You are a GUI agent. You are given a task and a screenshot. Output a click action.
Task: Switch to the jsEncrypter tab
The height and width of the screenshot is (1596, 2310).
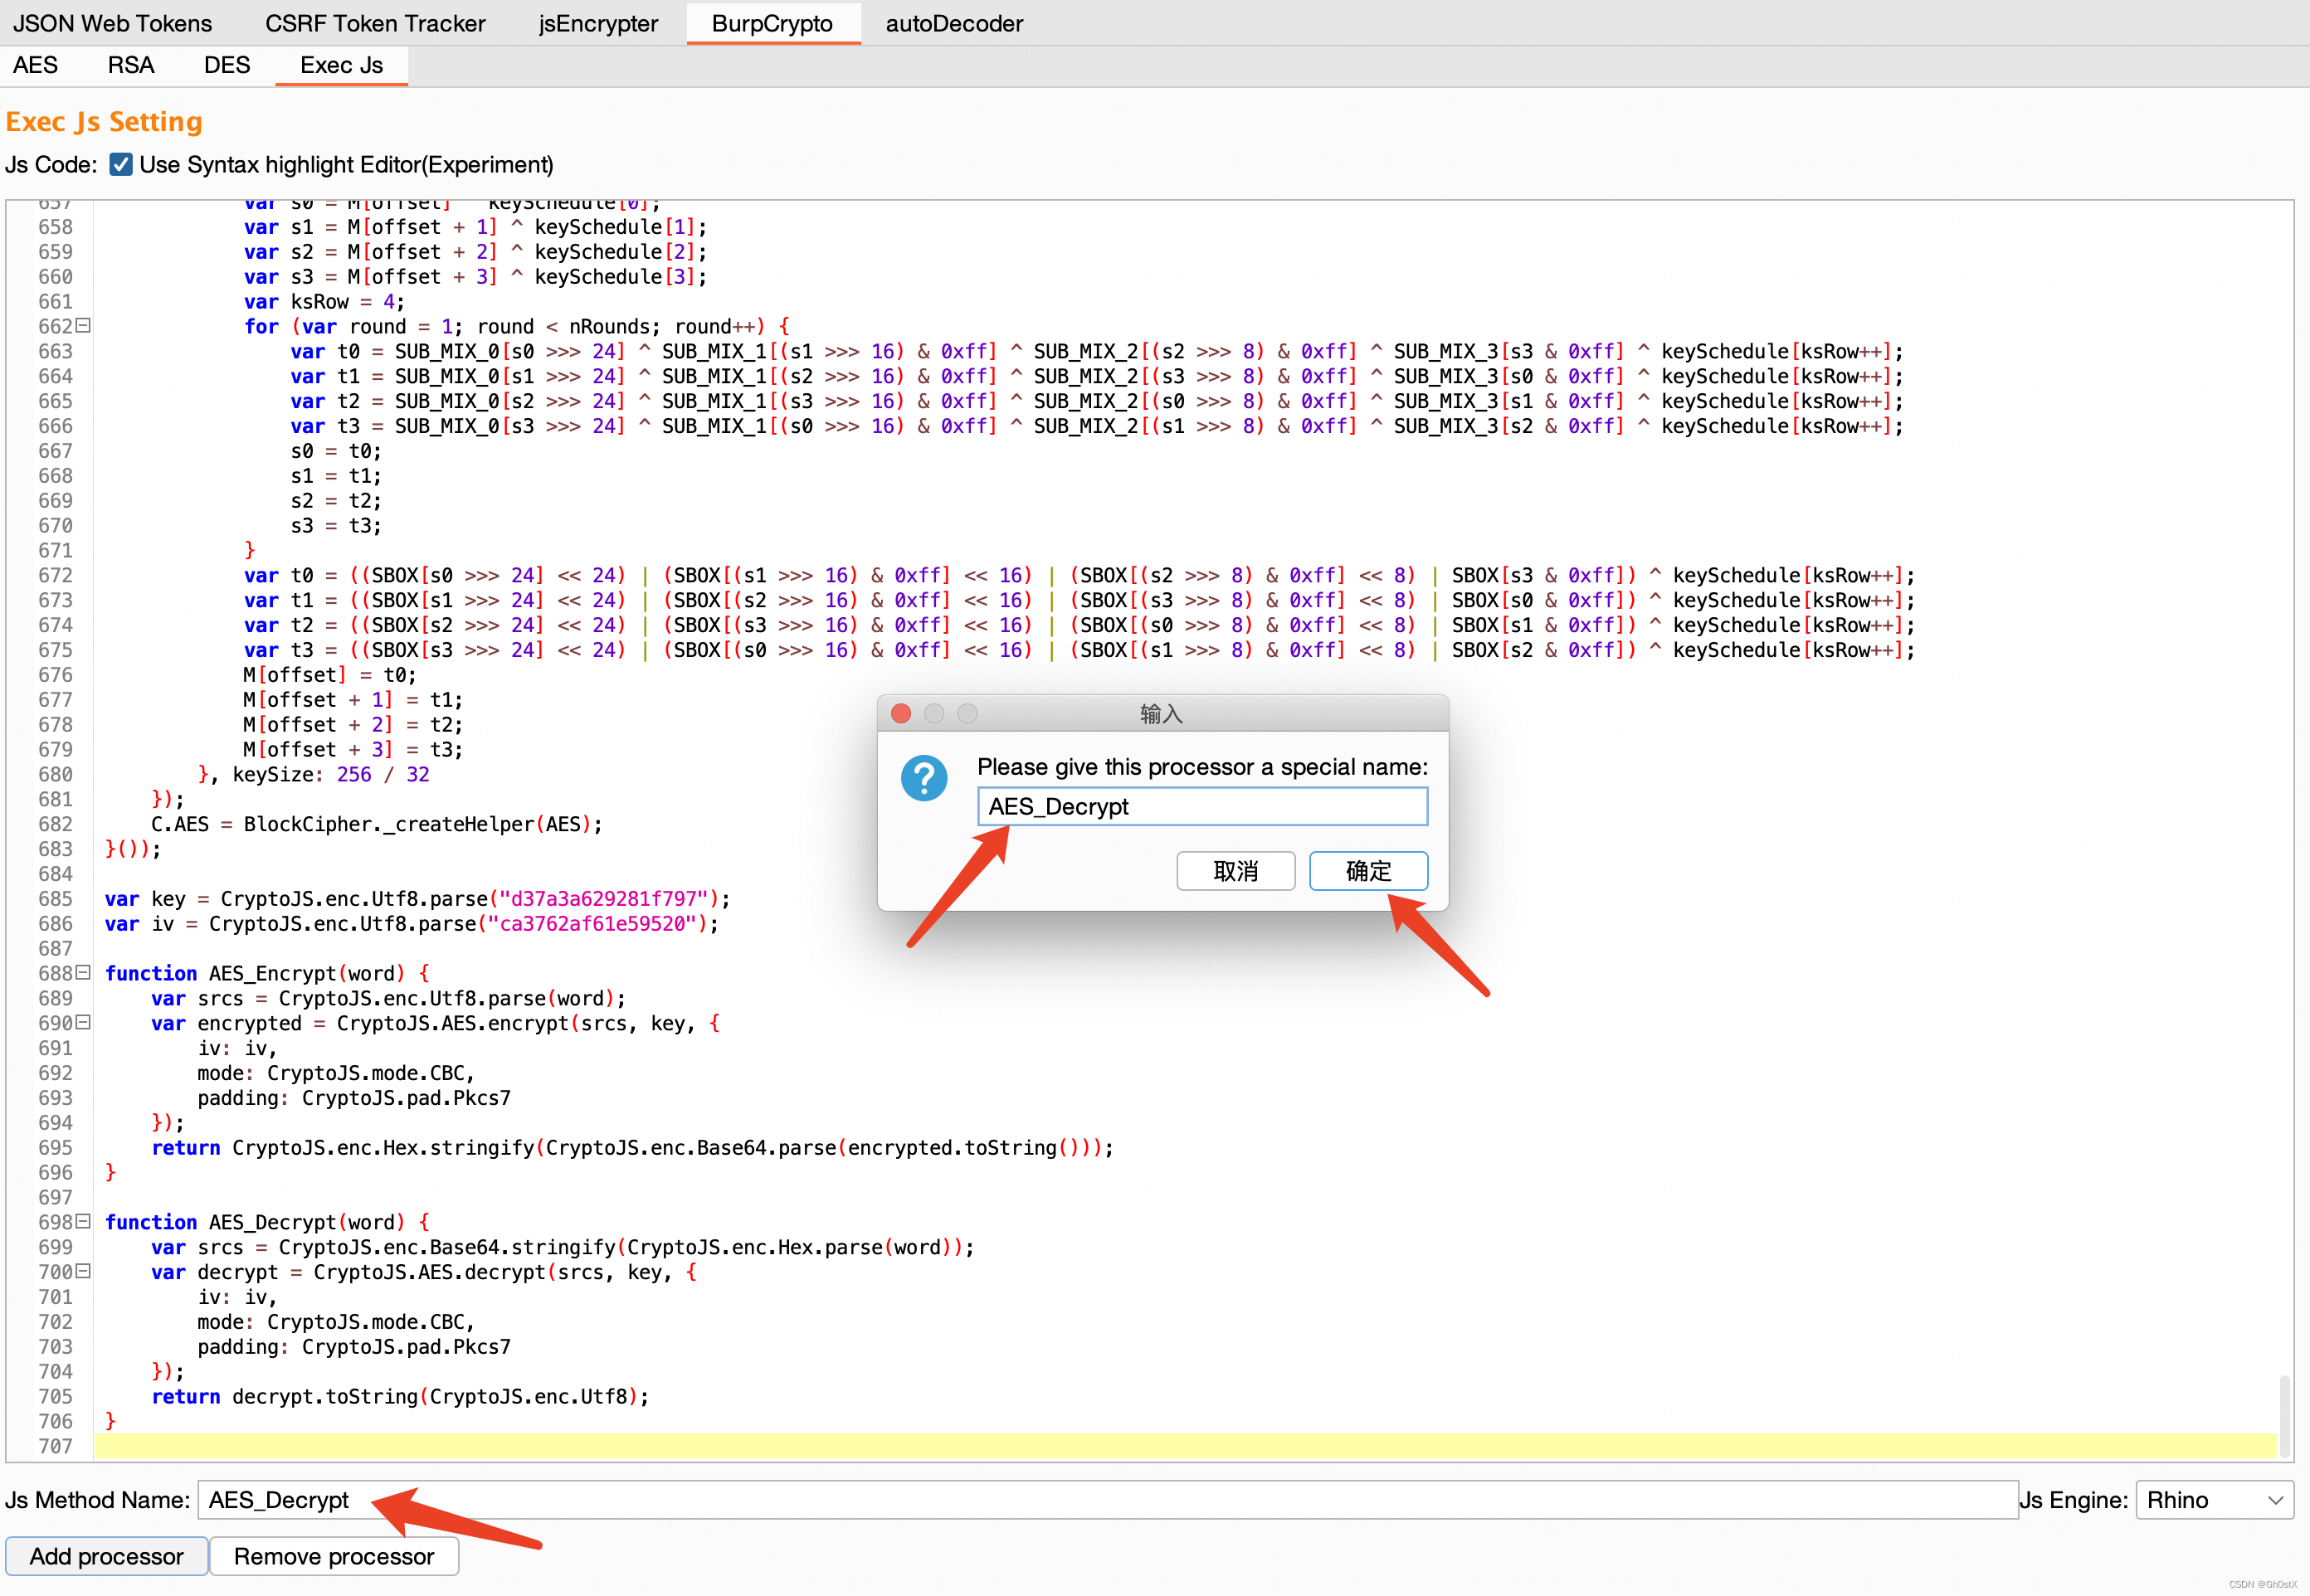pyautogui.click(x=598, y=23)
